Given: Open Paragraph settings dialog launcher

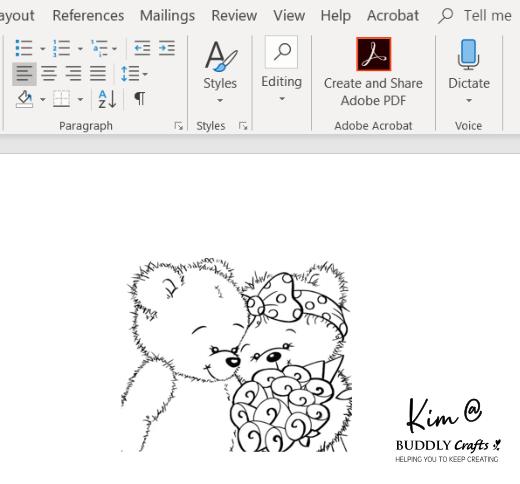Looking at the screenshot, I should tap(179, 126).
